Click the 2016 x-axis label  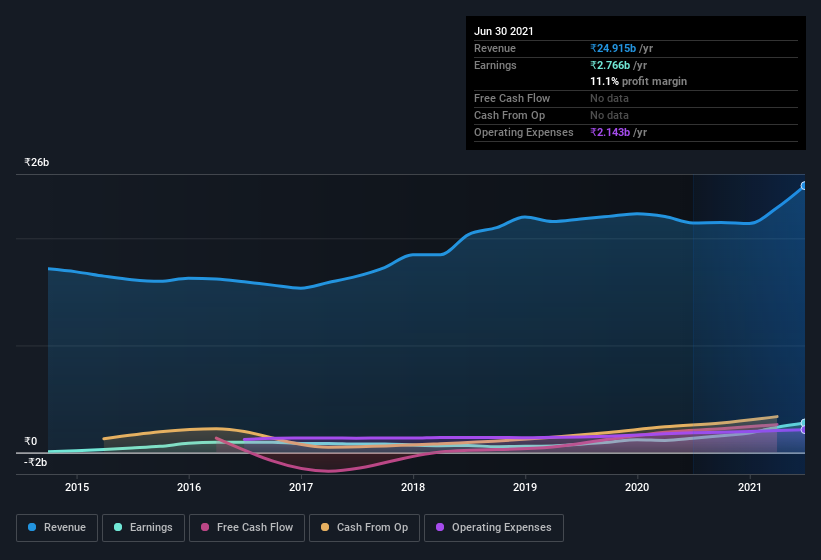pyautogui.click(x=189, y=487)
